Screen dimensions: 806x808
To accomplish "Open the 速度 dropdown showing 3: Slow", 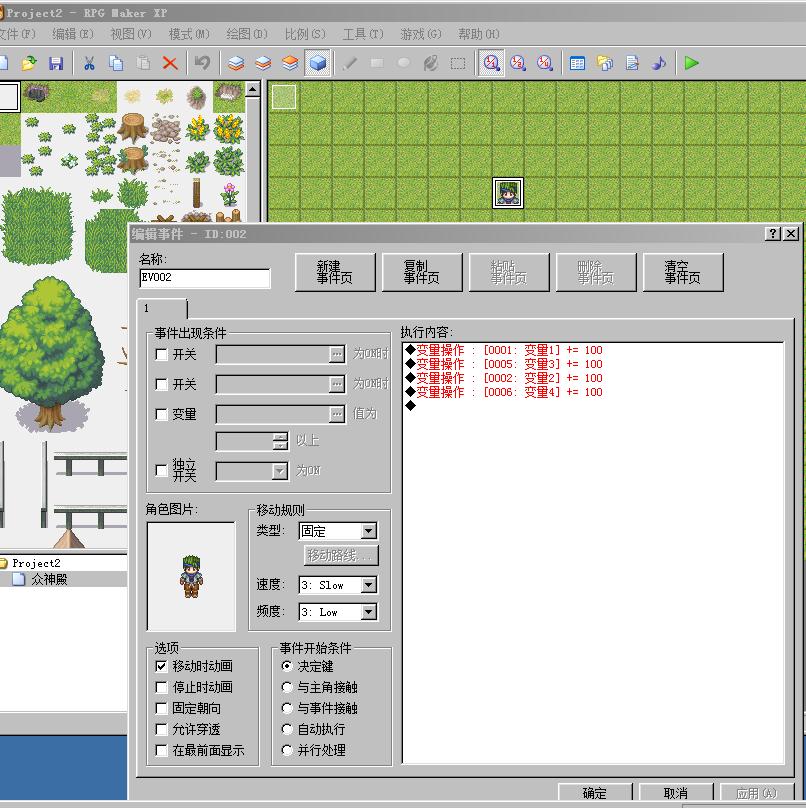I will (369, 585).
